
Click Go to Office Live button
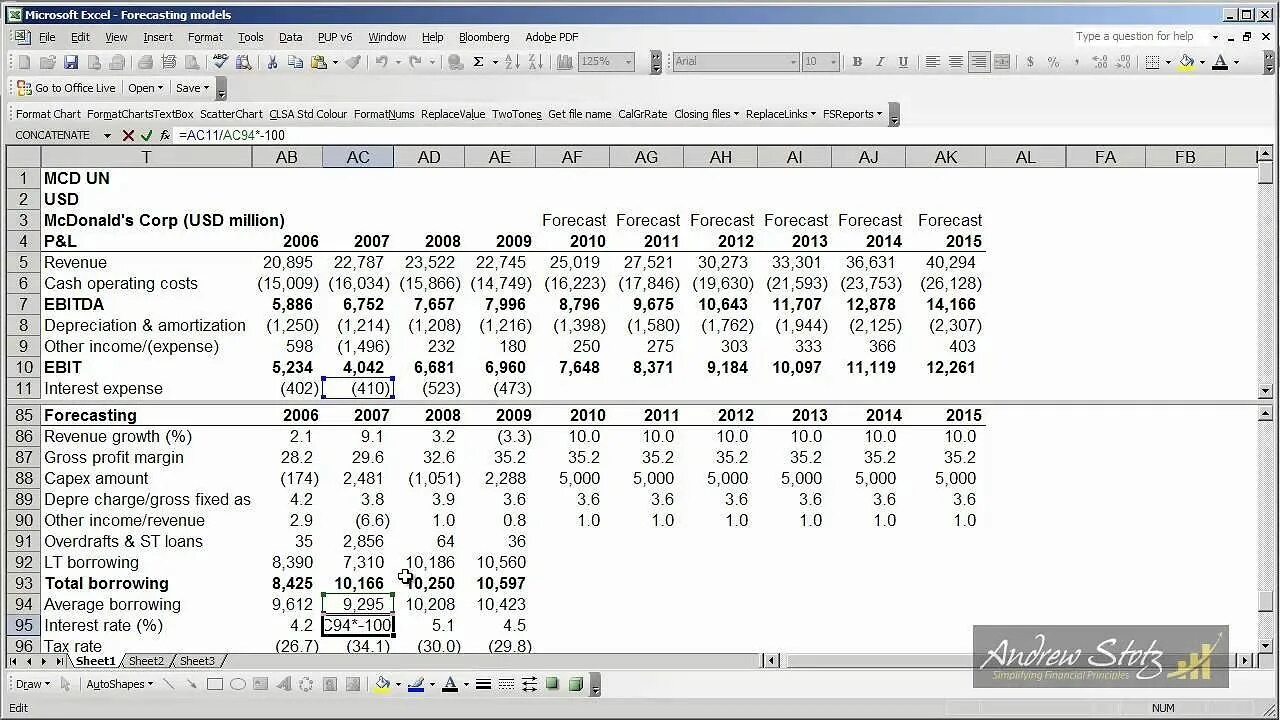(x=67, y=88)
